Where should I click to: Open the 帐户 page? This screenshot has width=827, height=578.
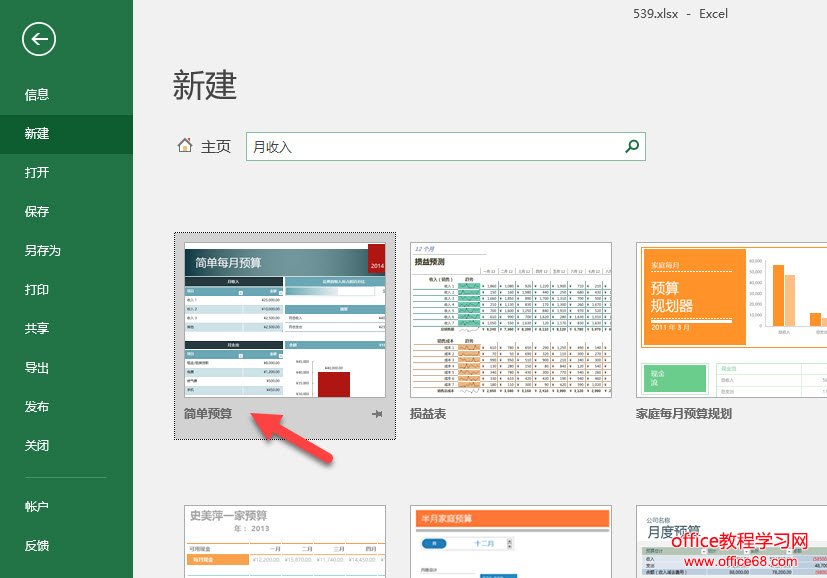(37, 507)
